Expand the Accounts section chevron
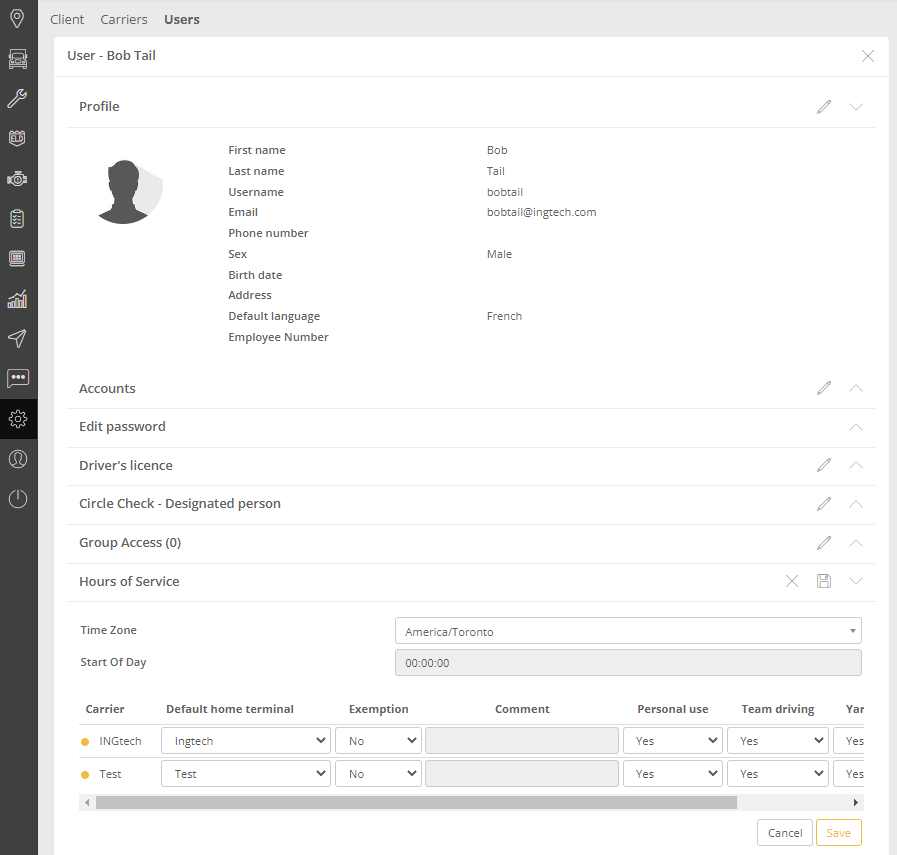This screenshot has height=855, width=897. 856,388
